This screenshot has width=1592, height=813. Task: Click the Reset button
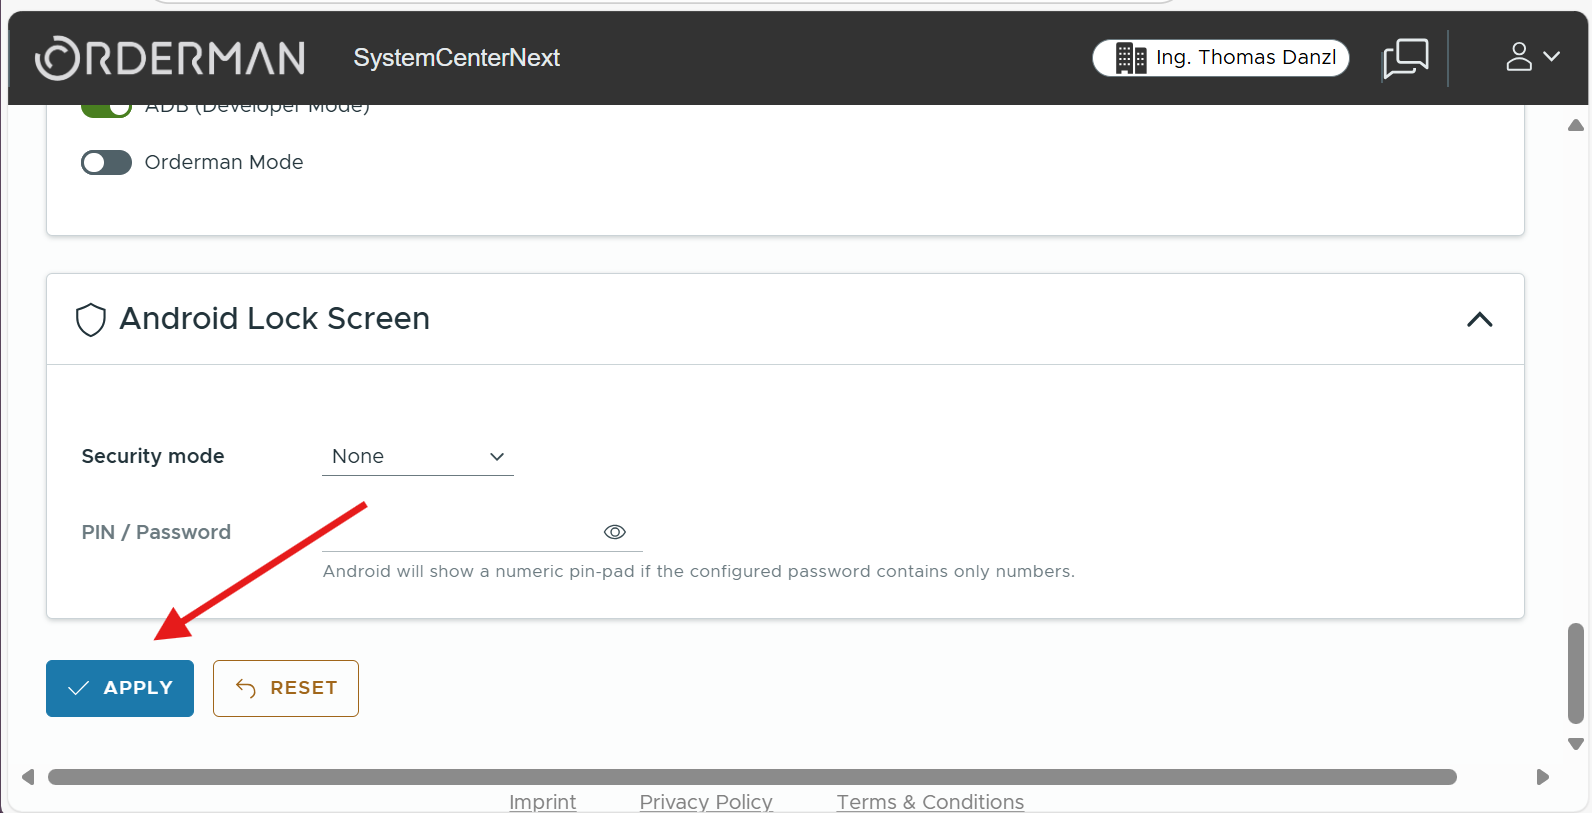286,688
